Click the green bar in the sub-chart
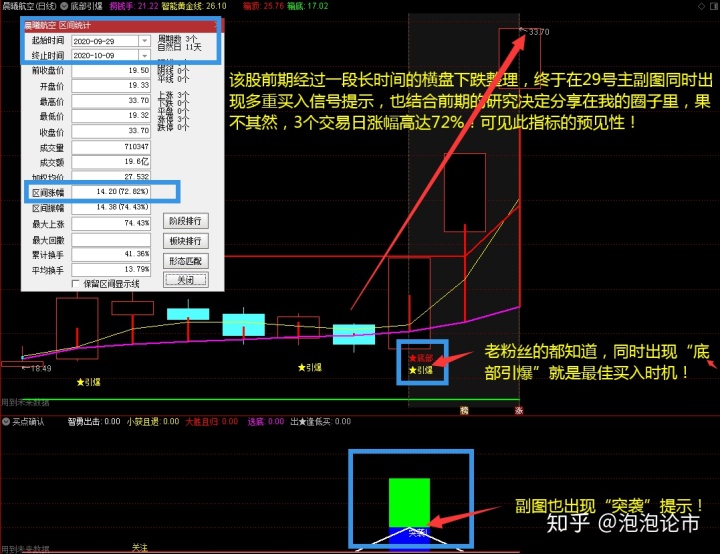This screenshot has height=554, width=720. tap(409, 503)
